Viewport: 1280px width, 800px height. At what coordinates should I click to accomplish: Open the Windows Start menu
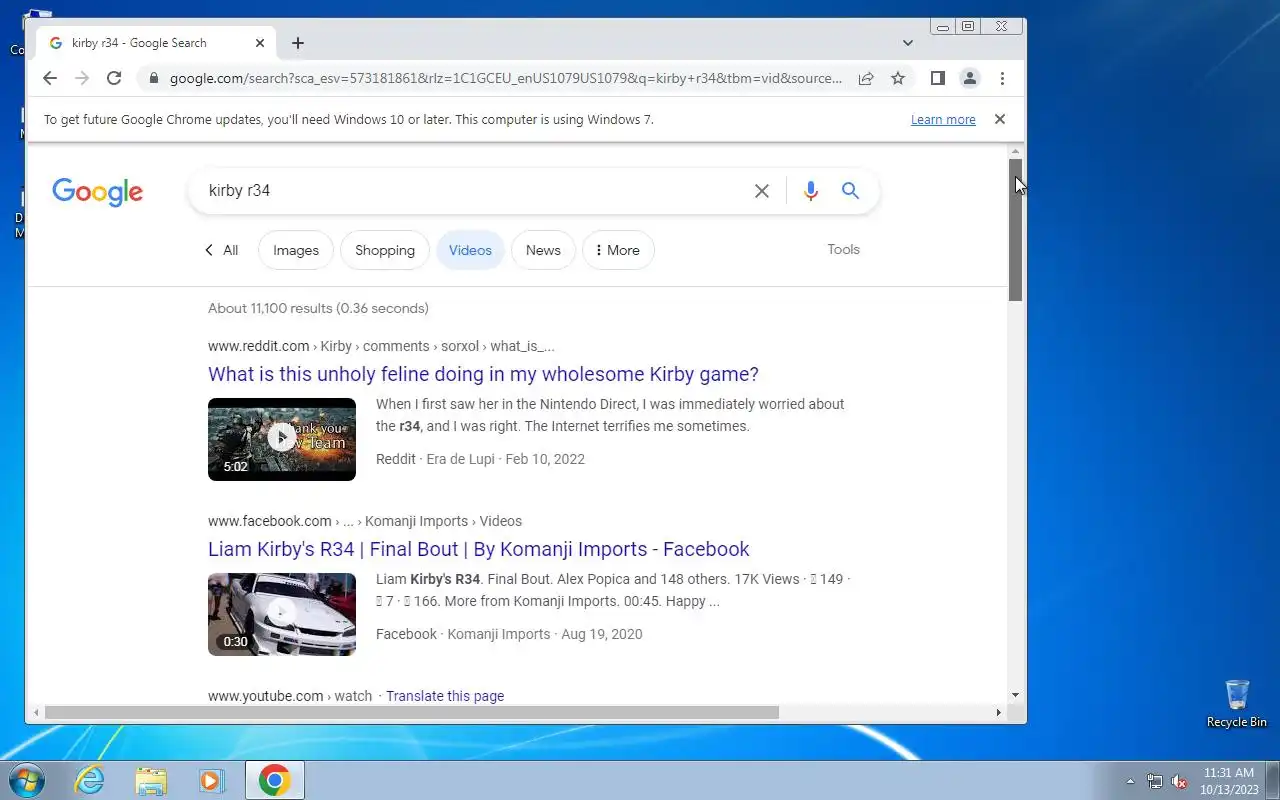pos(27,780)
